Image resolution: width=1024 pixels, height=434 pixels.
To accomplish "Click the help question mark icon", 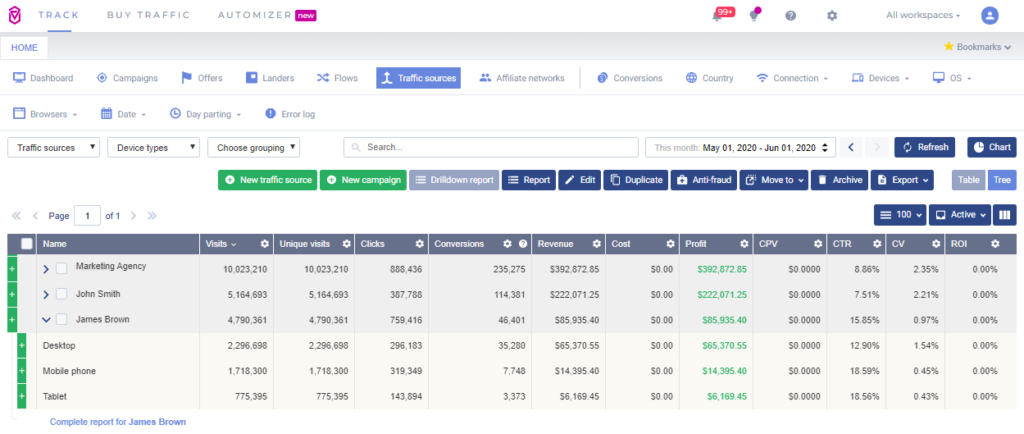I will [x=790, y=16].
